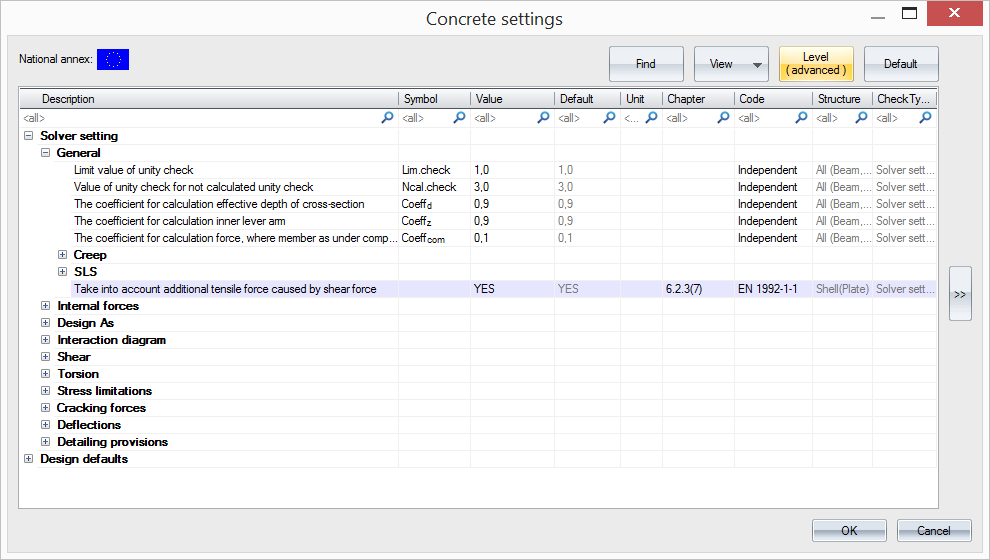This screenshot has height=560, width=990.
Task: Click the magnifier icon in Value filter
Action: point(543,118)
